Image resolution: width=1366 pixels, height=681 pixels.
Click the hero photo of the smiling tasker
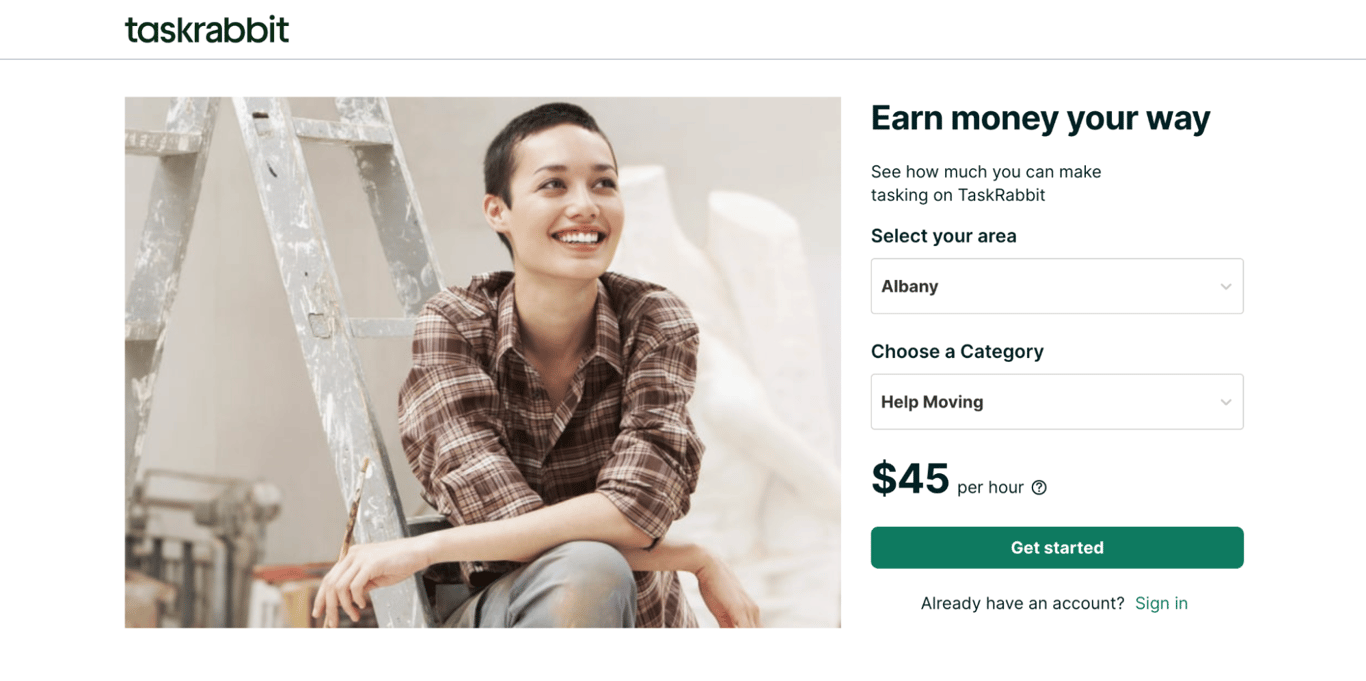click(482, 362)
